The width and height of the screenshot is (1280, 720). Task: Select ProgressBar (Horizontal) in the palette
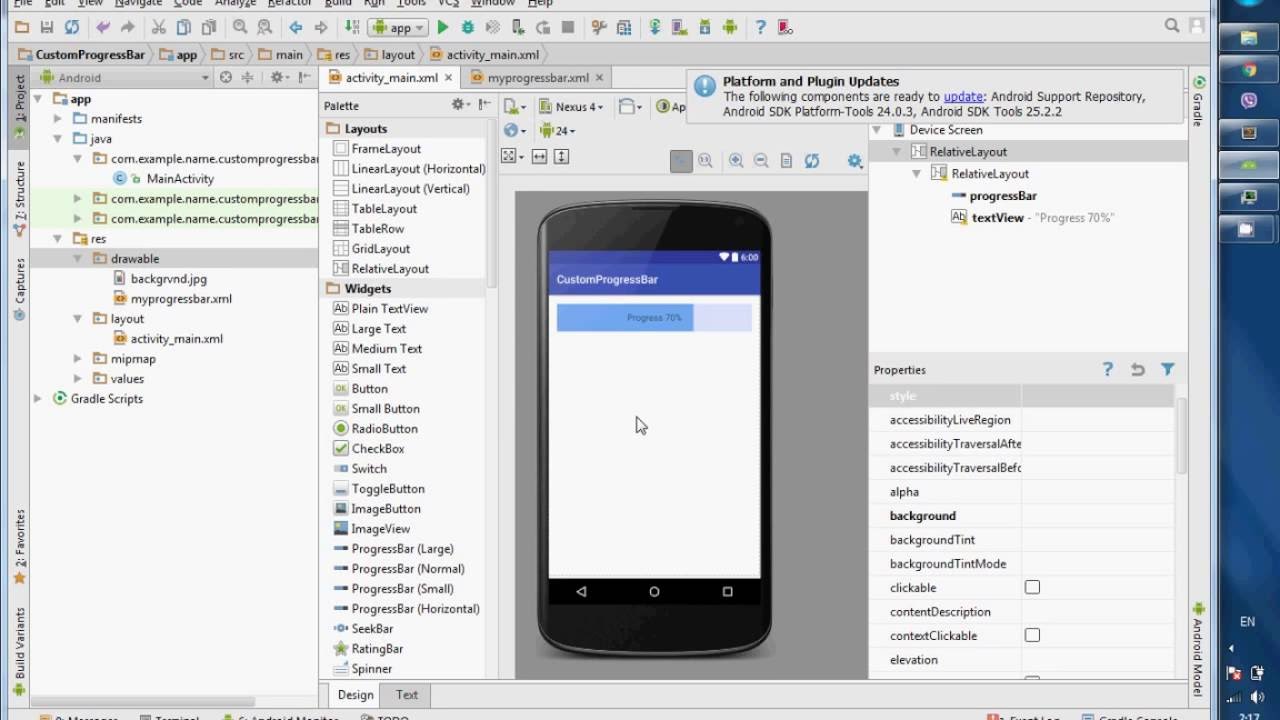tap(415, 608)
